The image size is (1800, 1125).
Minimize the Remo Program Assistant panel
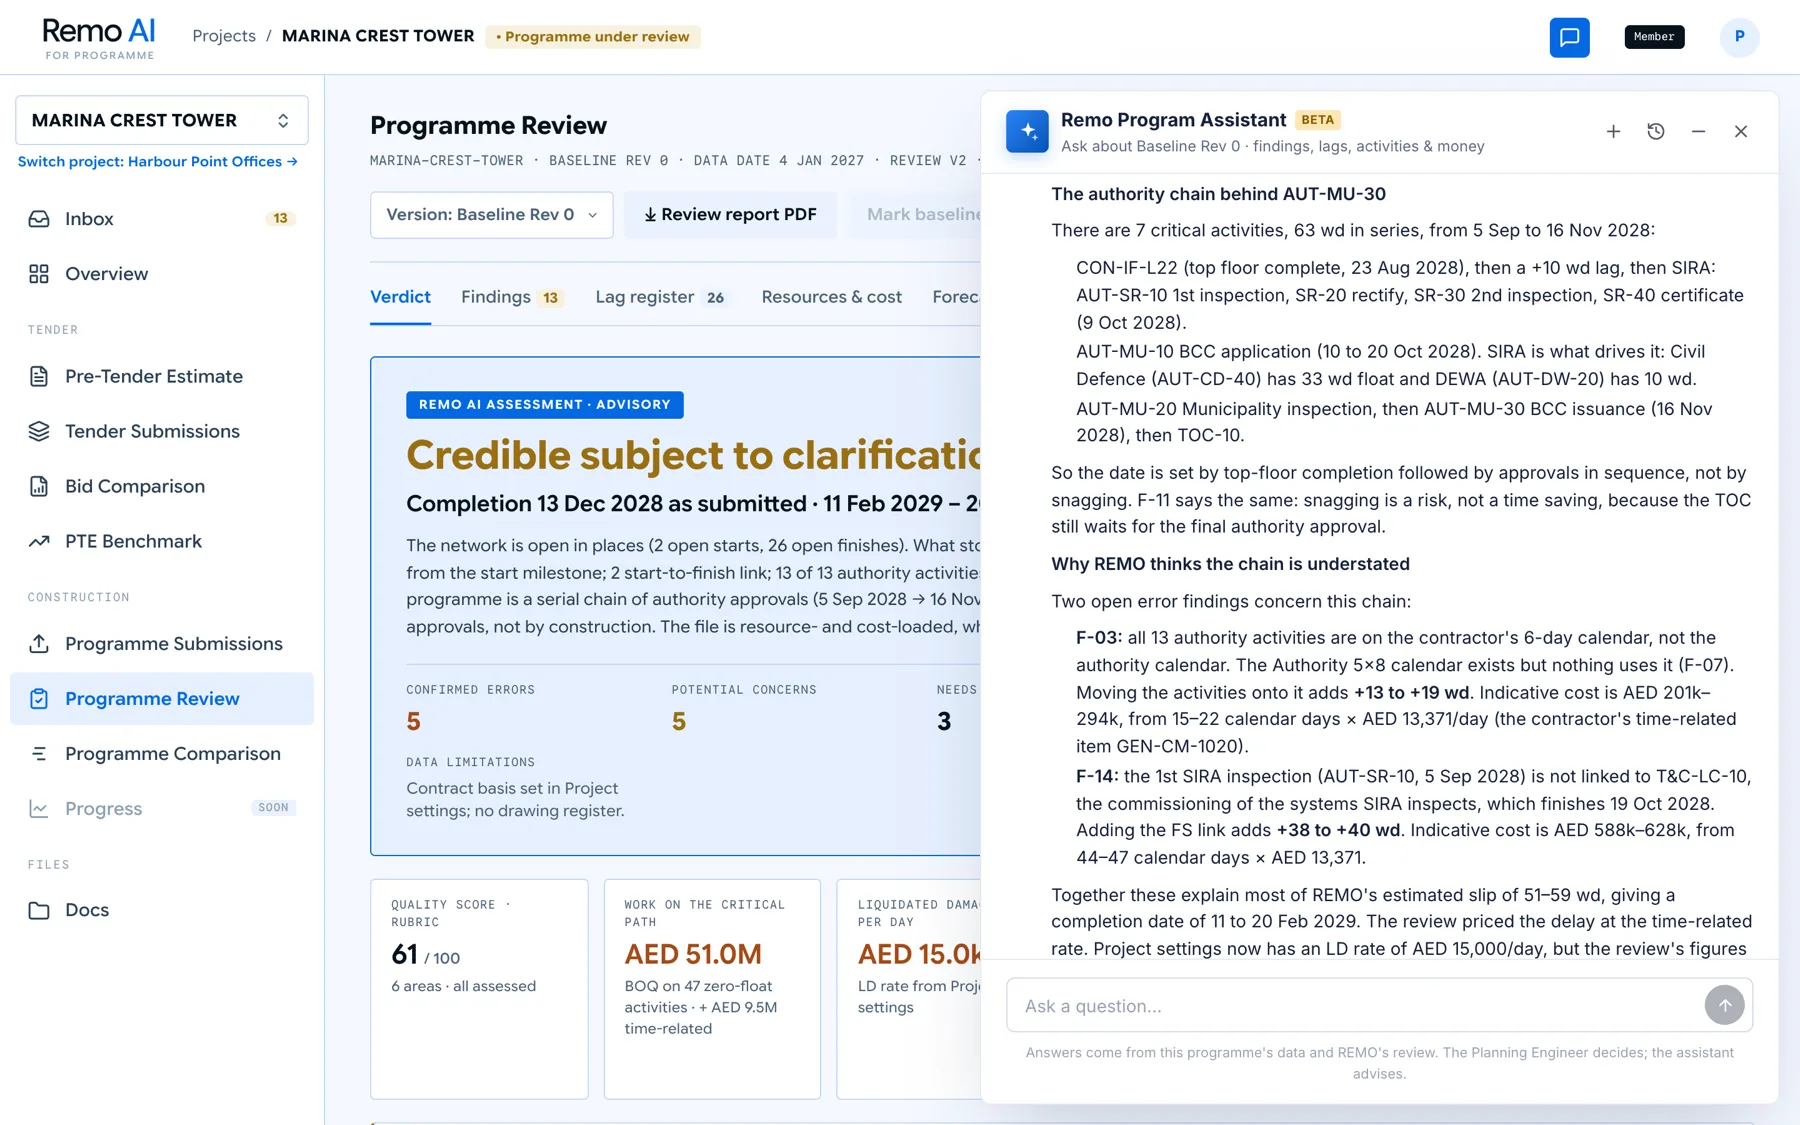(x=1698, y=132)
